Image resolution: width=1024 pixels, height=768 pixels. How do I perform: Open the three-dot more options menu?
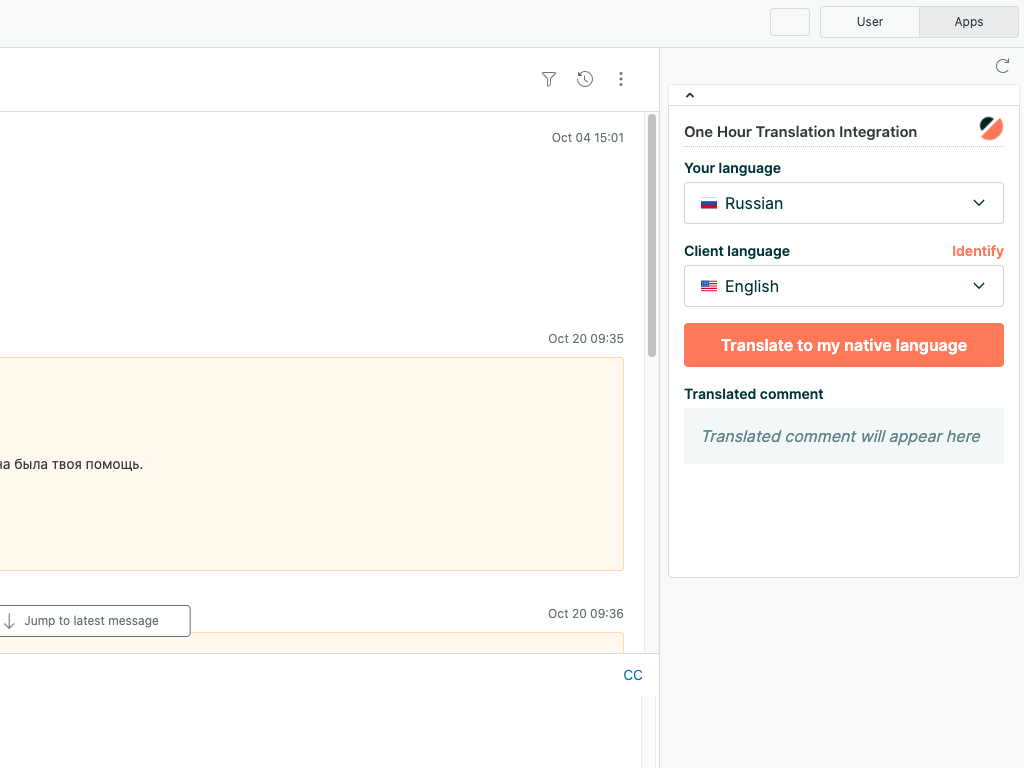621,79
